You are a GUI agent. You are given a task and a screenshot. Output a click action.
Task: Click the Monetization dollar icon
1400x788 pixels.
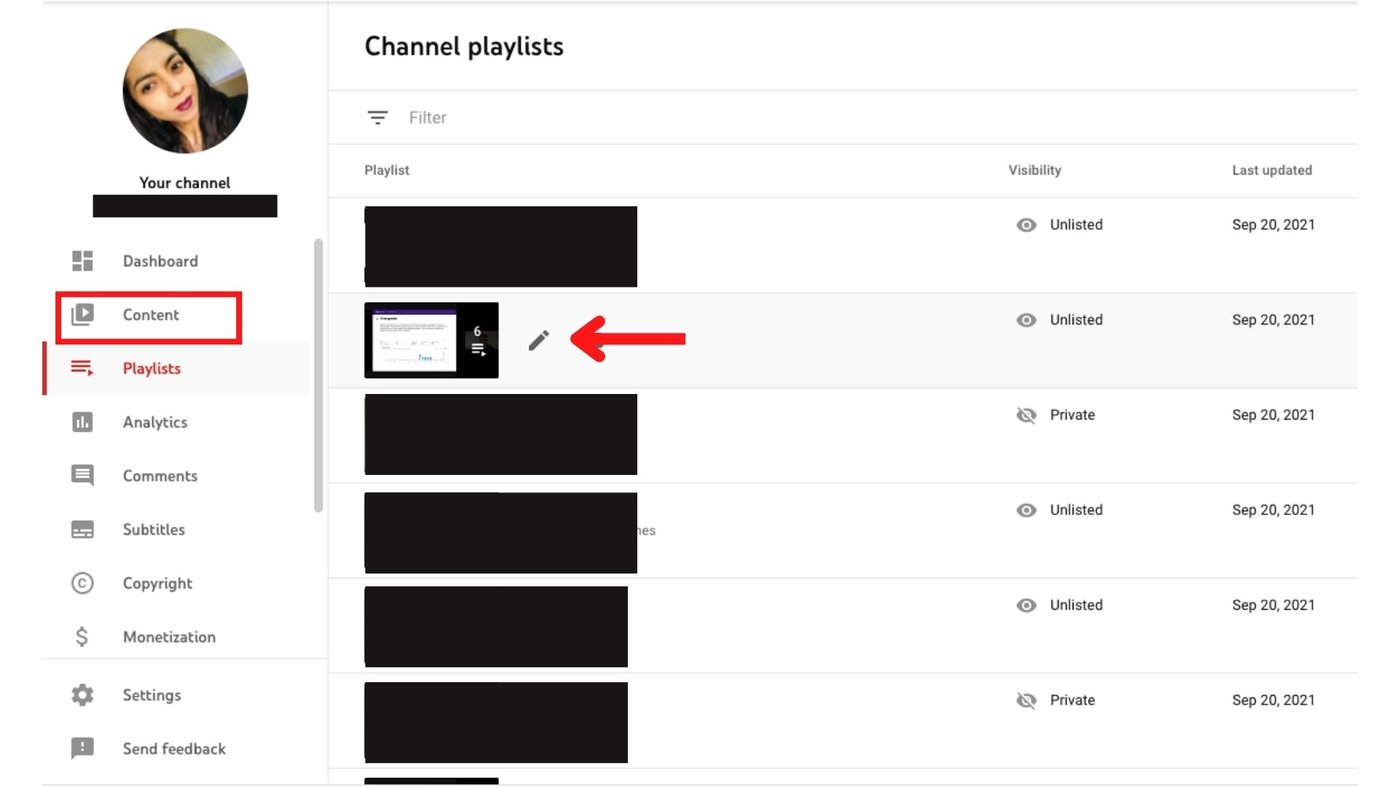pos(82,636)
